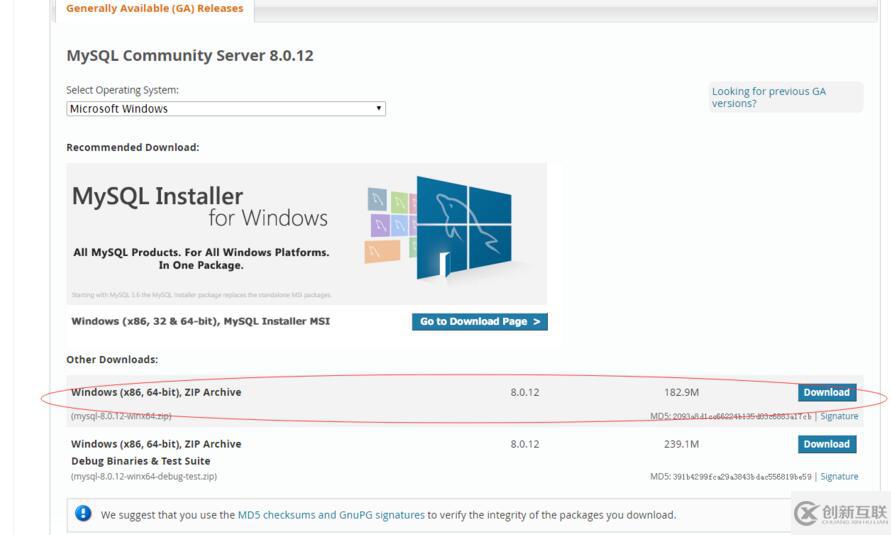
Task: Open the Generally Available (GA) Releases tab
Action: [155, 9]
